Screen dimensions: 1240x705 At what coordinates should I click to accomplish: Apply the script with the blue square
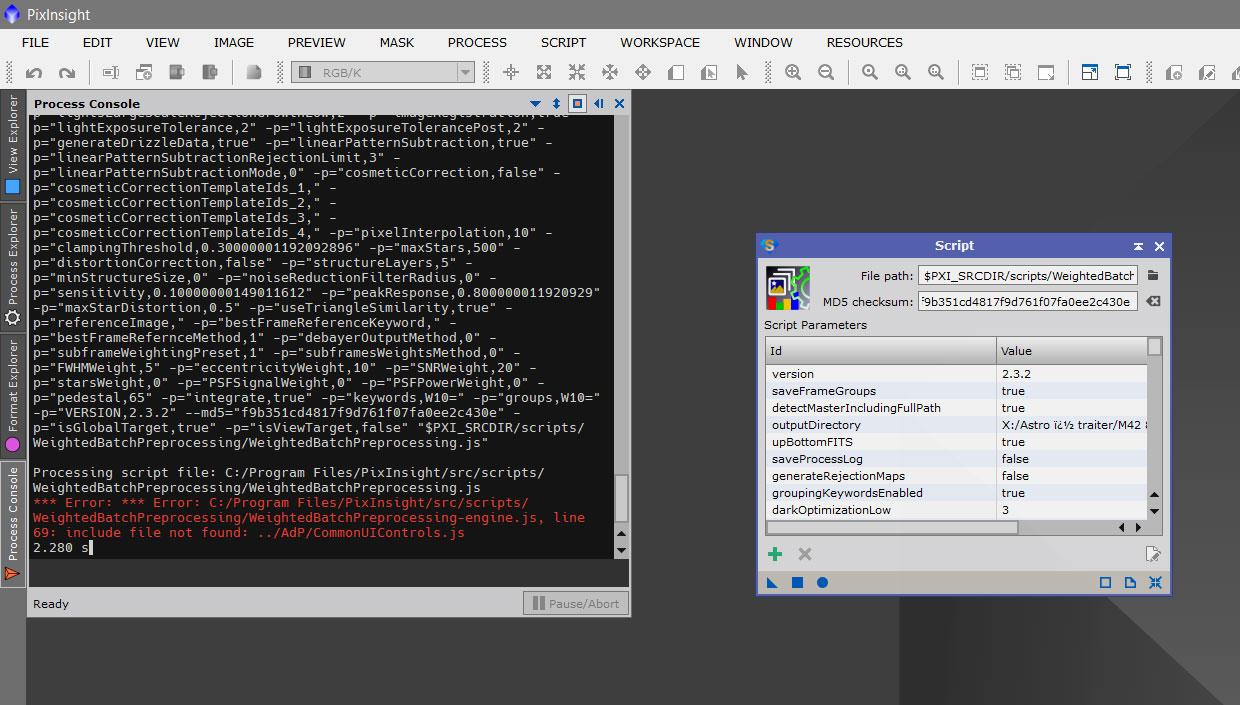coord(797,582)
